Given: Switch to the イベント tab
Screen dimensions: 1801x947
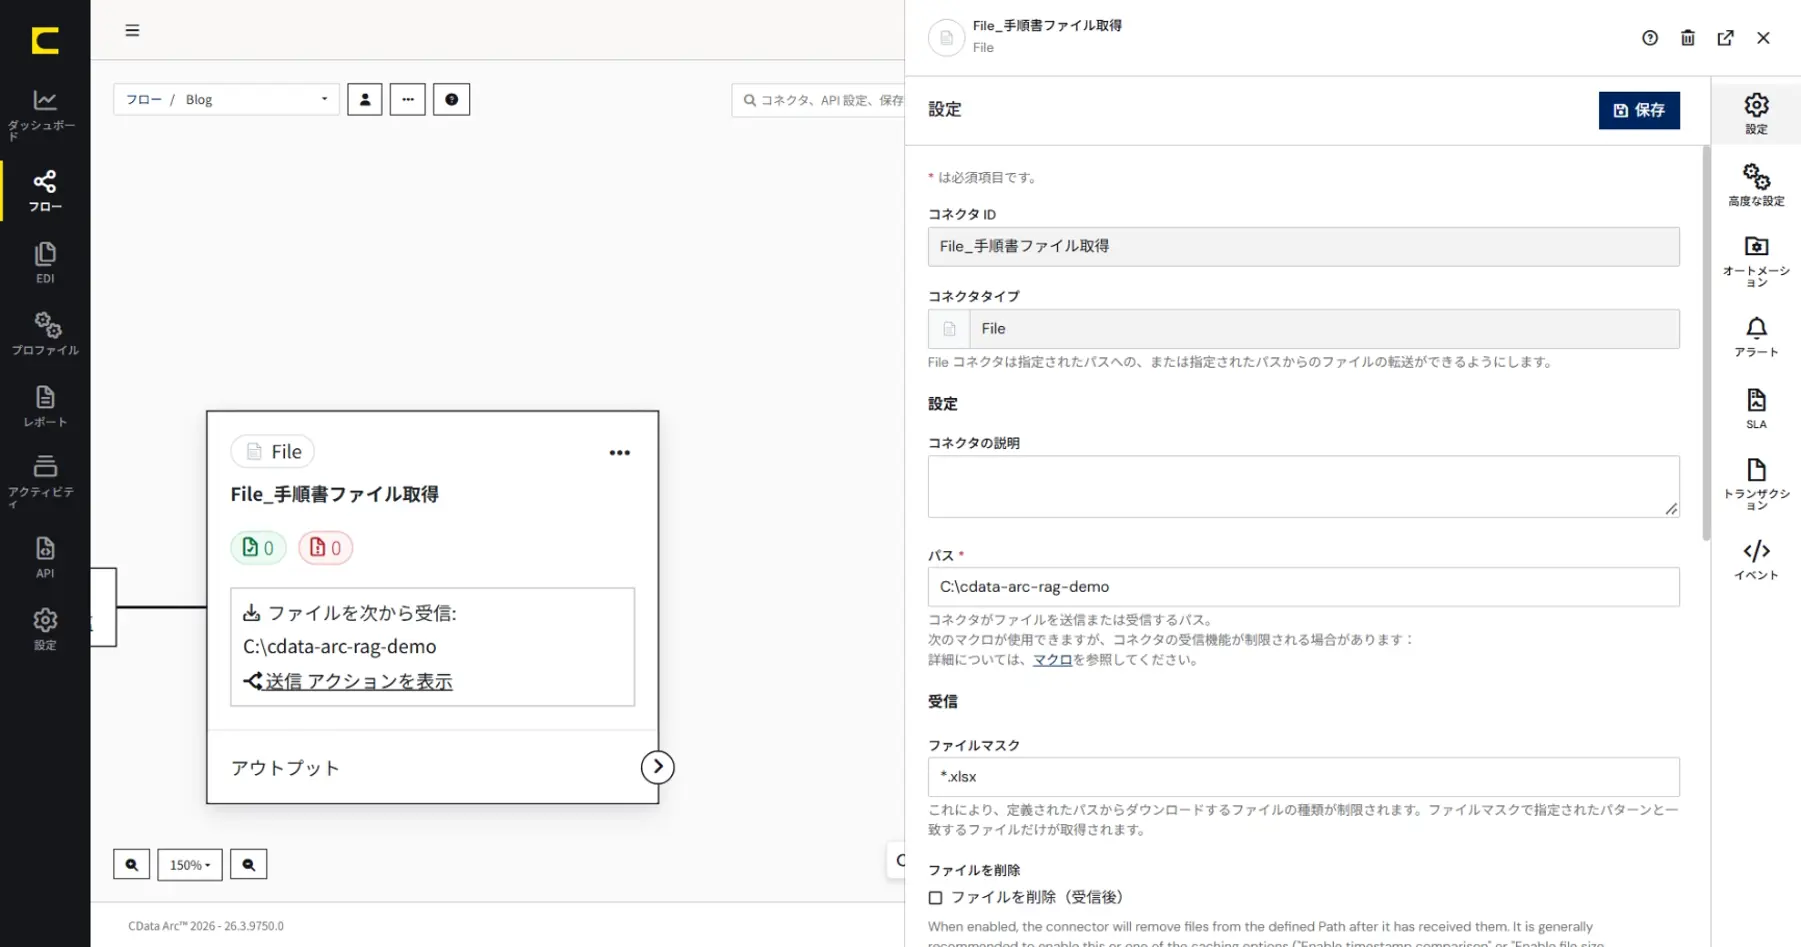Looking at the screenshot, I should point(1757,560).
